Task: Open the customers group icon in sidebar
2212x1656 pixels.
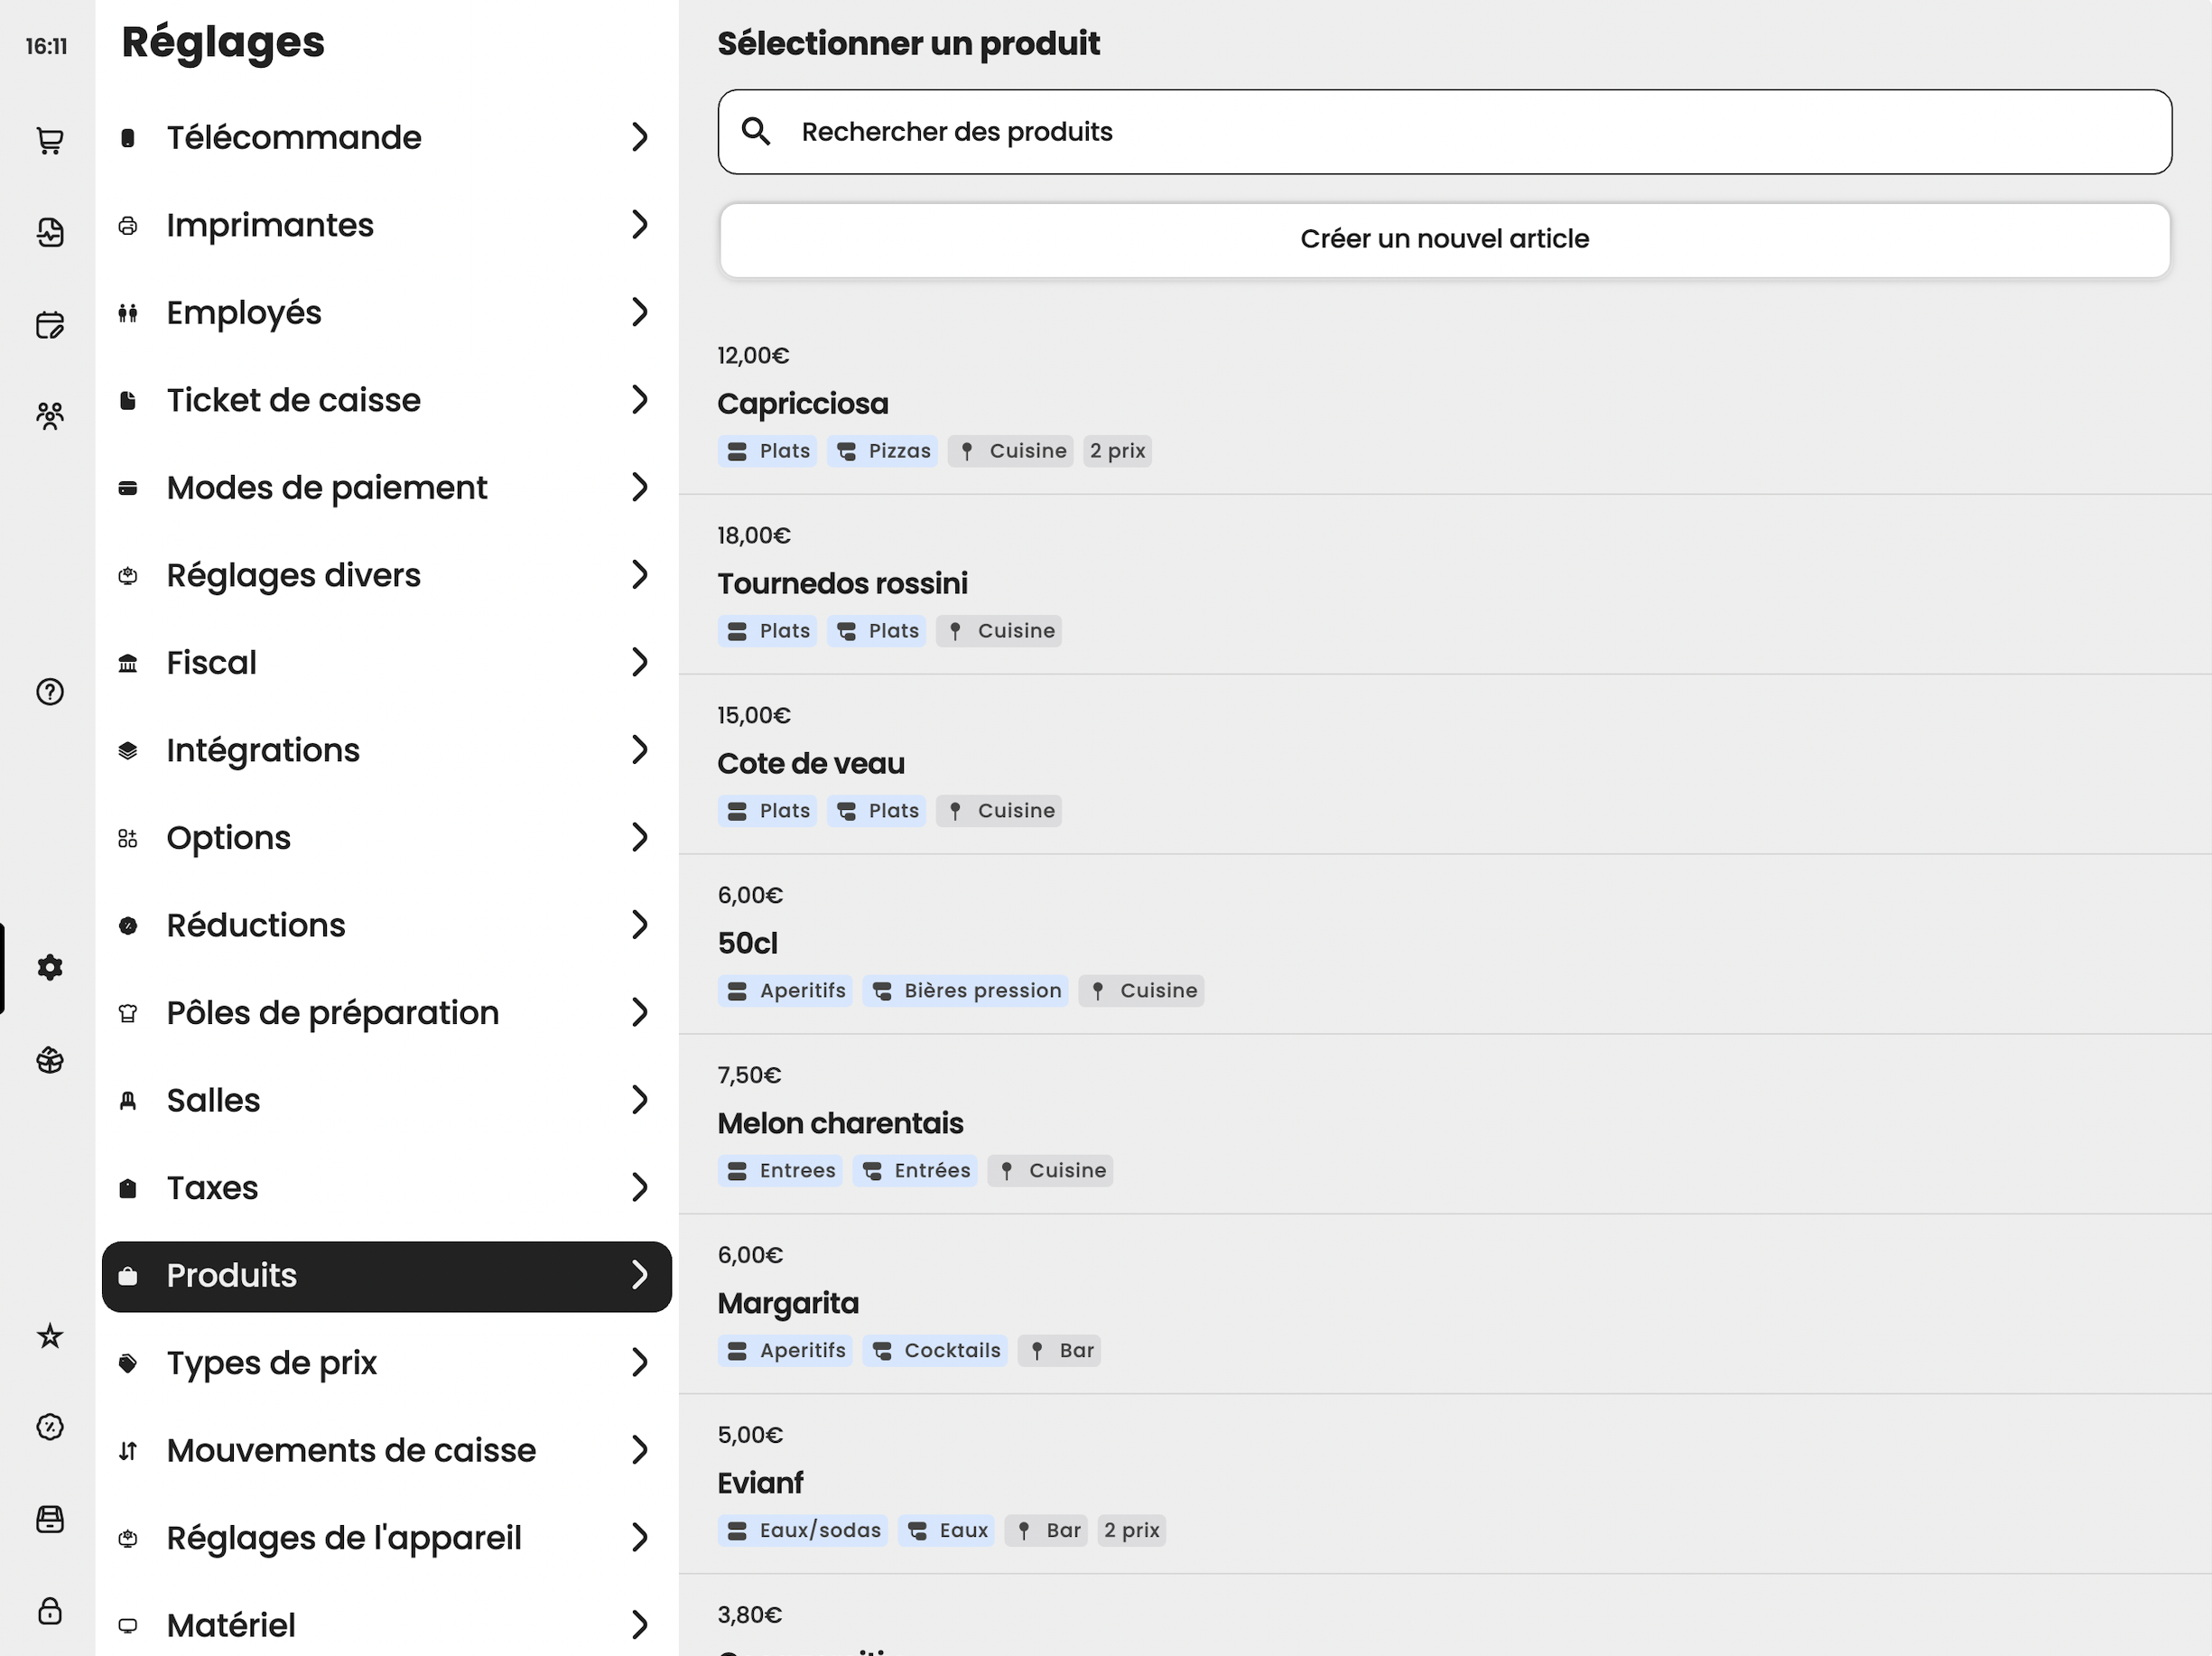Action: point(50,415)
